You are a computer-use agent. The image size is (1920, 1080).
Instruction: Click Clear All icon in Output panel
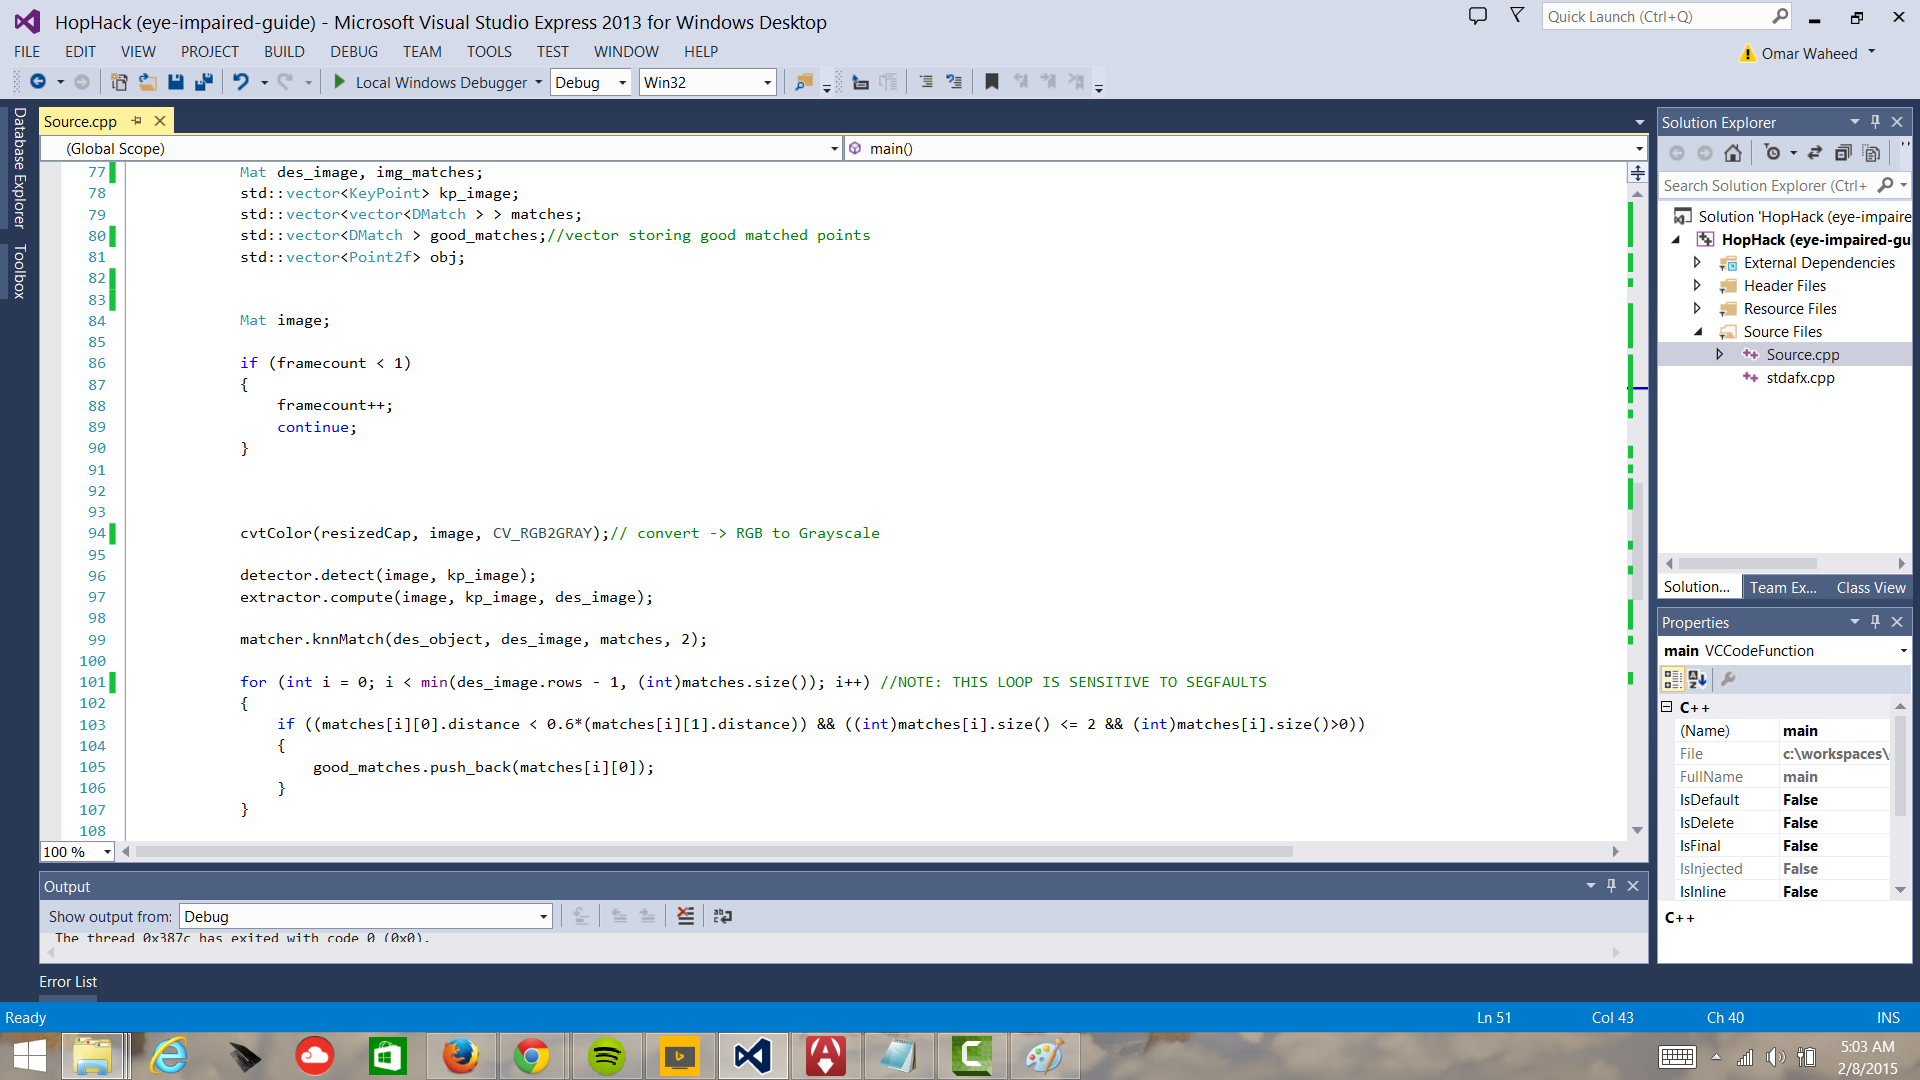685,916
